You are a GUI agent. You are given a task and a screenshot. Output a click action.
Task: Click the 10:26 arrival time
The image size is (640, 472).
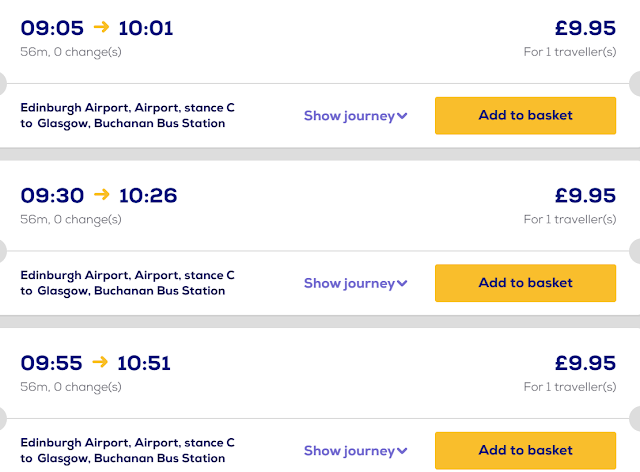[x=148, y=195]
